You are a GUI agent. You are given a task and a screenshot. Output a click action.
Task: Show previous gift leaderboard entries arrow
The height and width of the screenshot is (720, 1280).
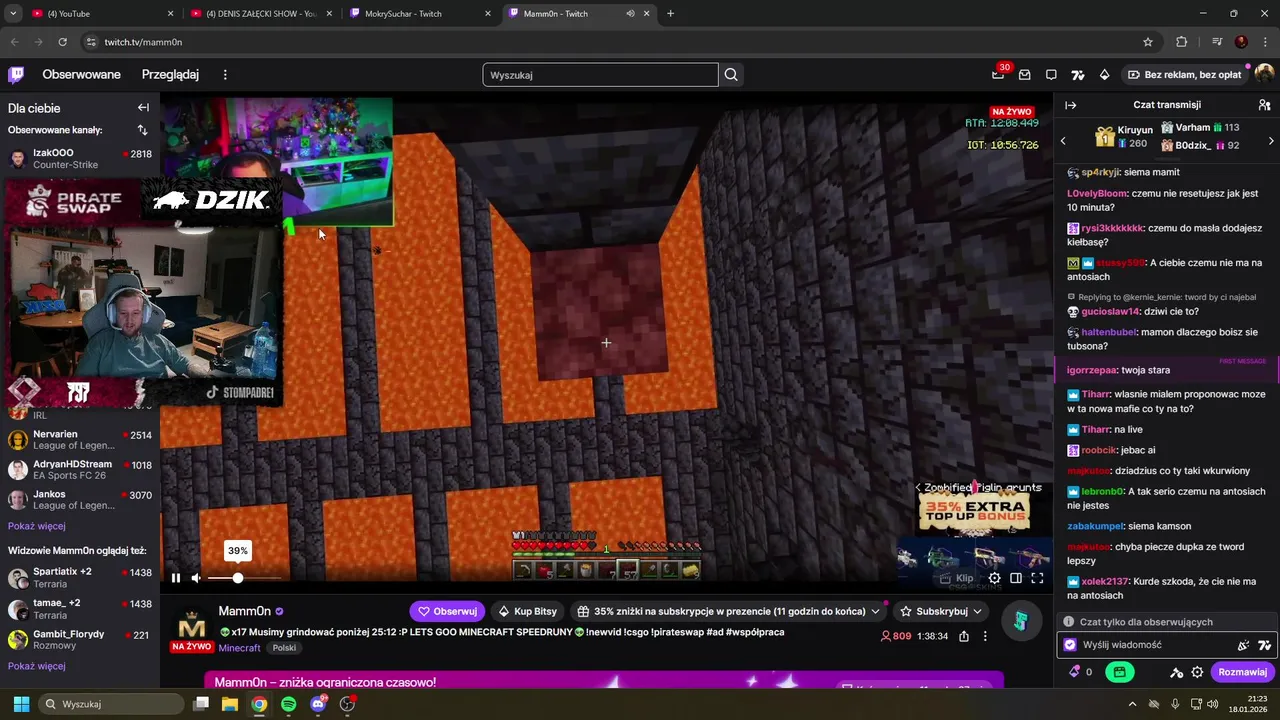1063,141
